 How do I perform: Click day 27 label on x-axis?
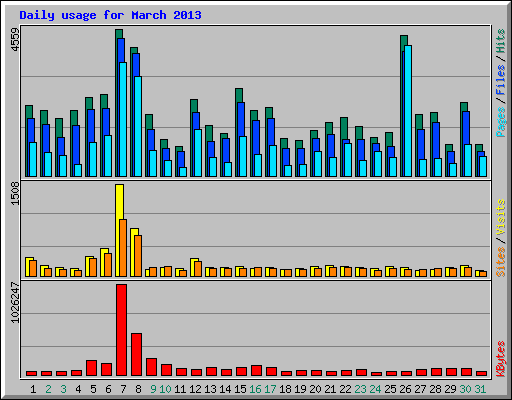click(420, 389)
